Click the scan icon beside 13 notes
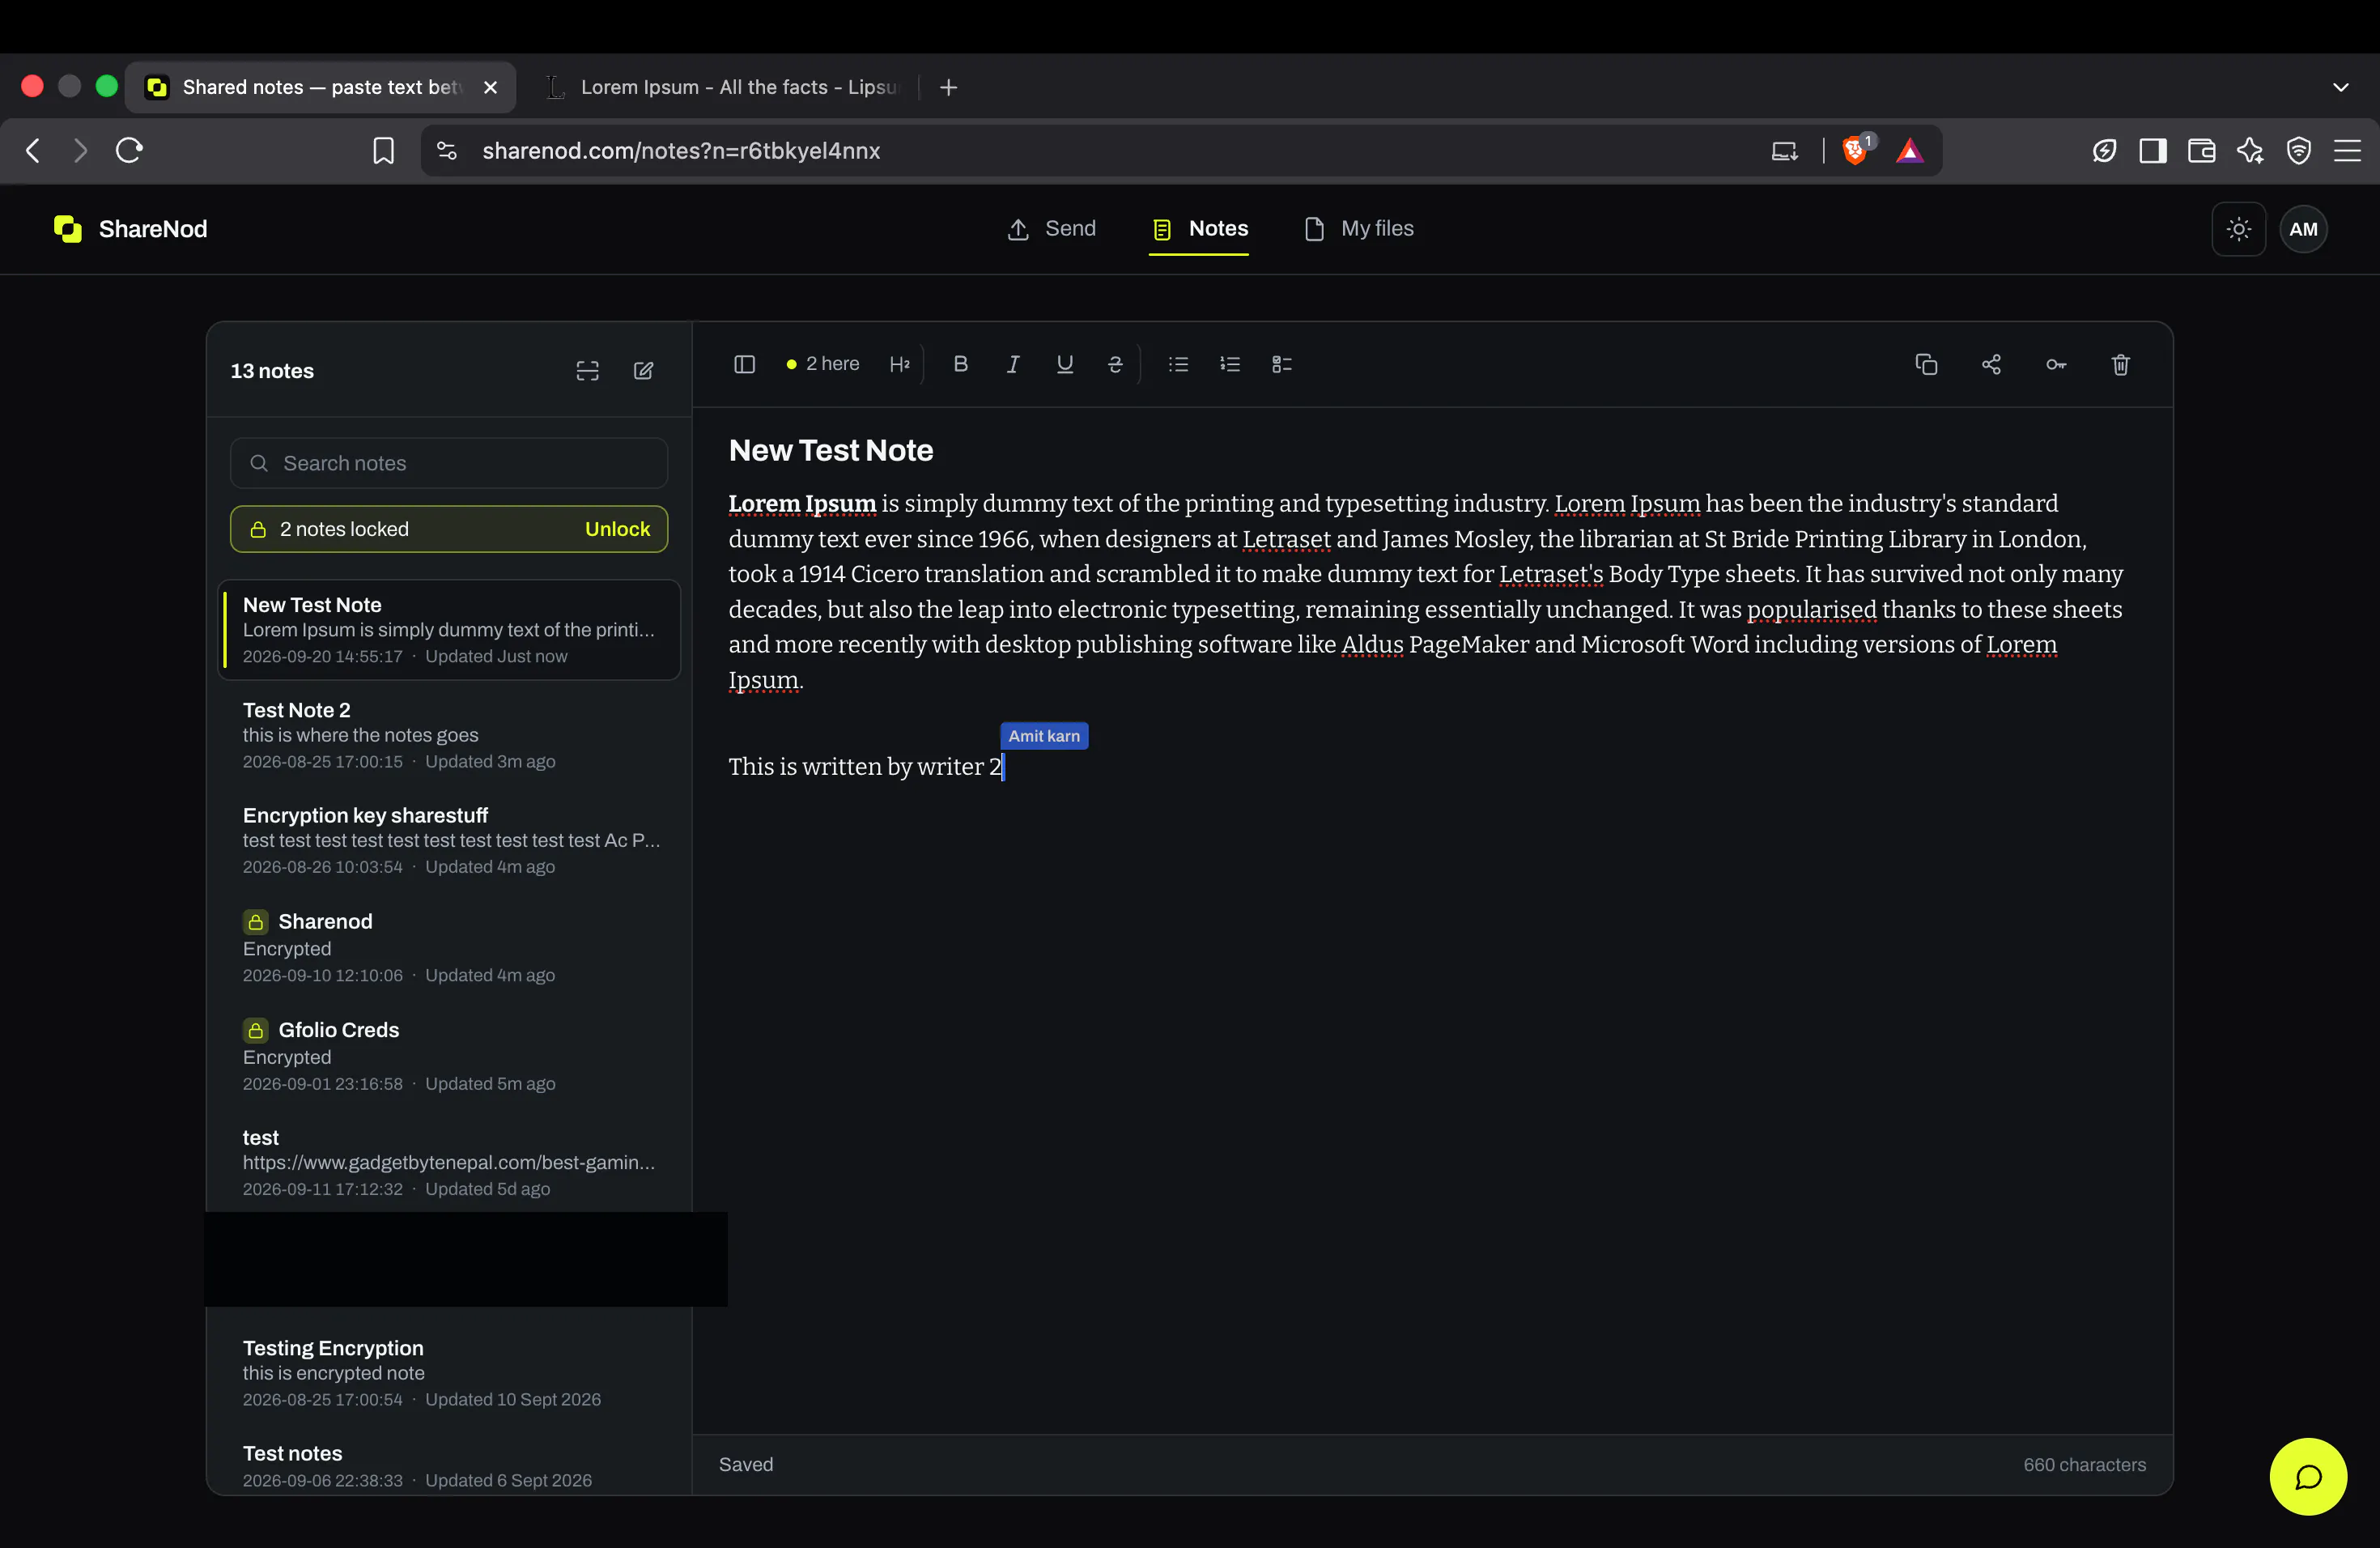The image size is (2380, 1548). pos(587,371)
